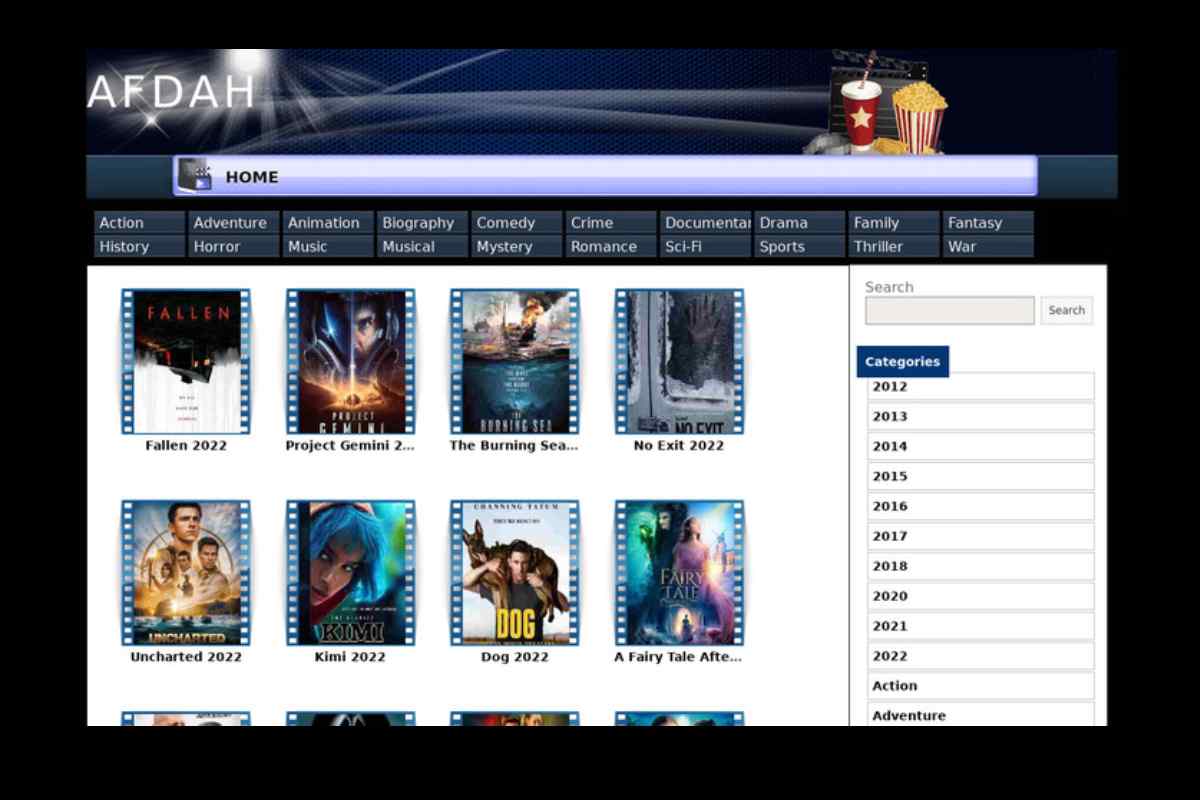Browse the Mystery genre
The image size is (1200, 800).
[517, 247]
